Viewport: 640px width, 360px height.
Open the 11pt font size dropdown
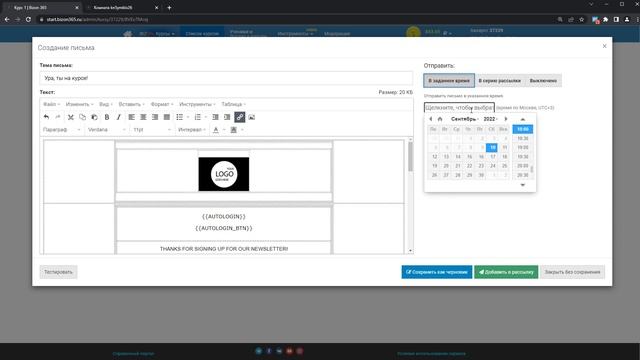152,130
